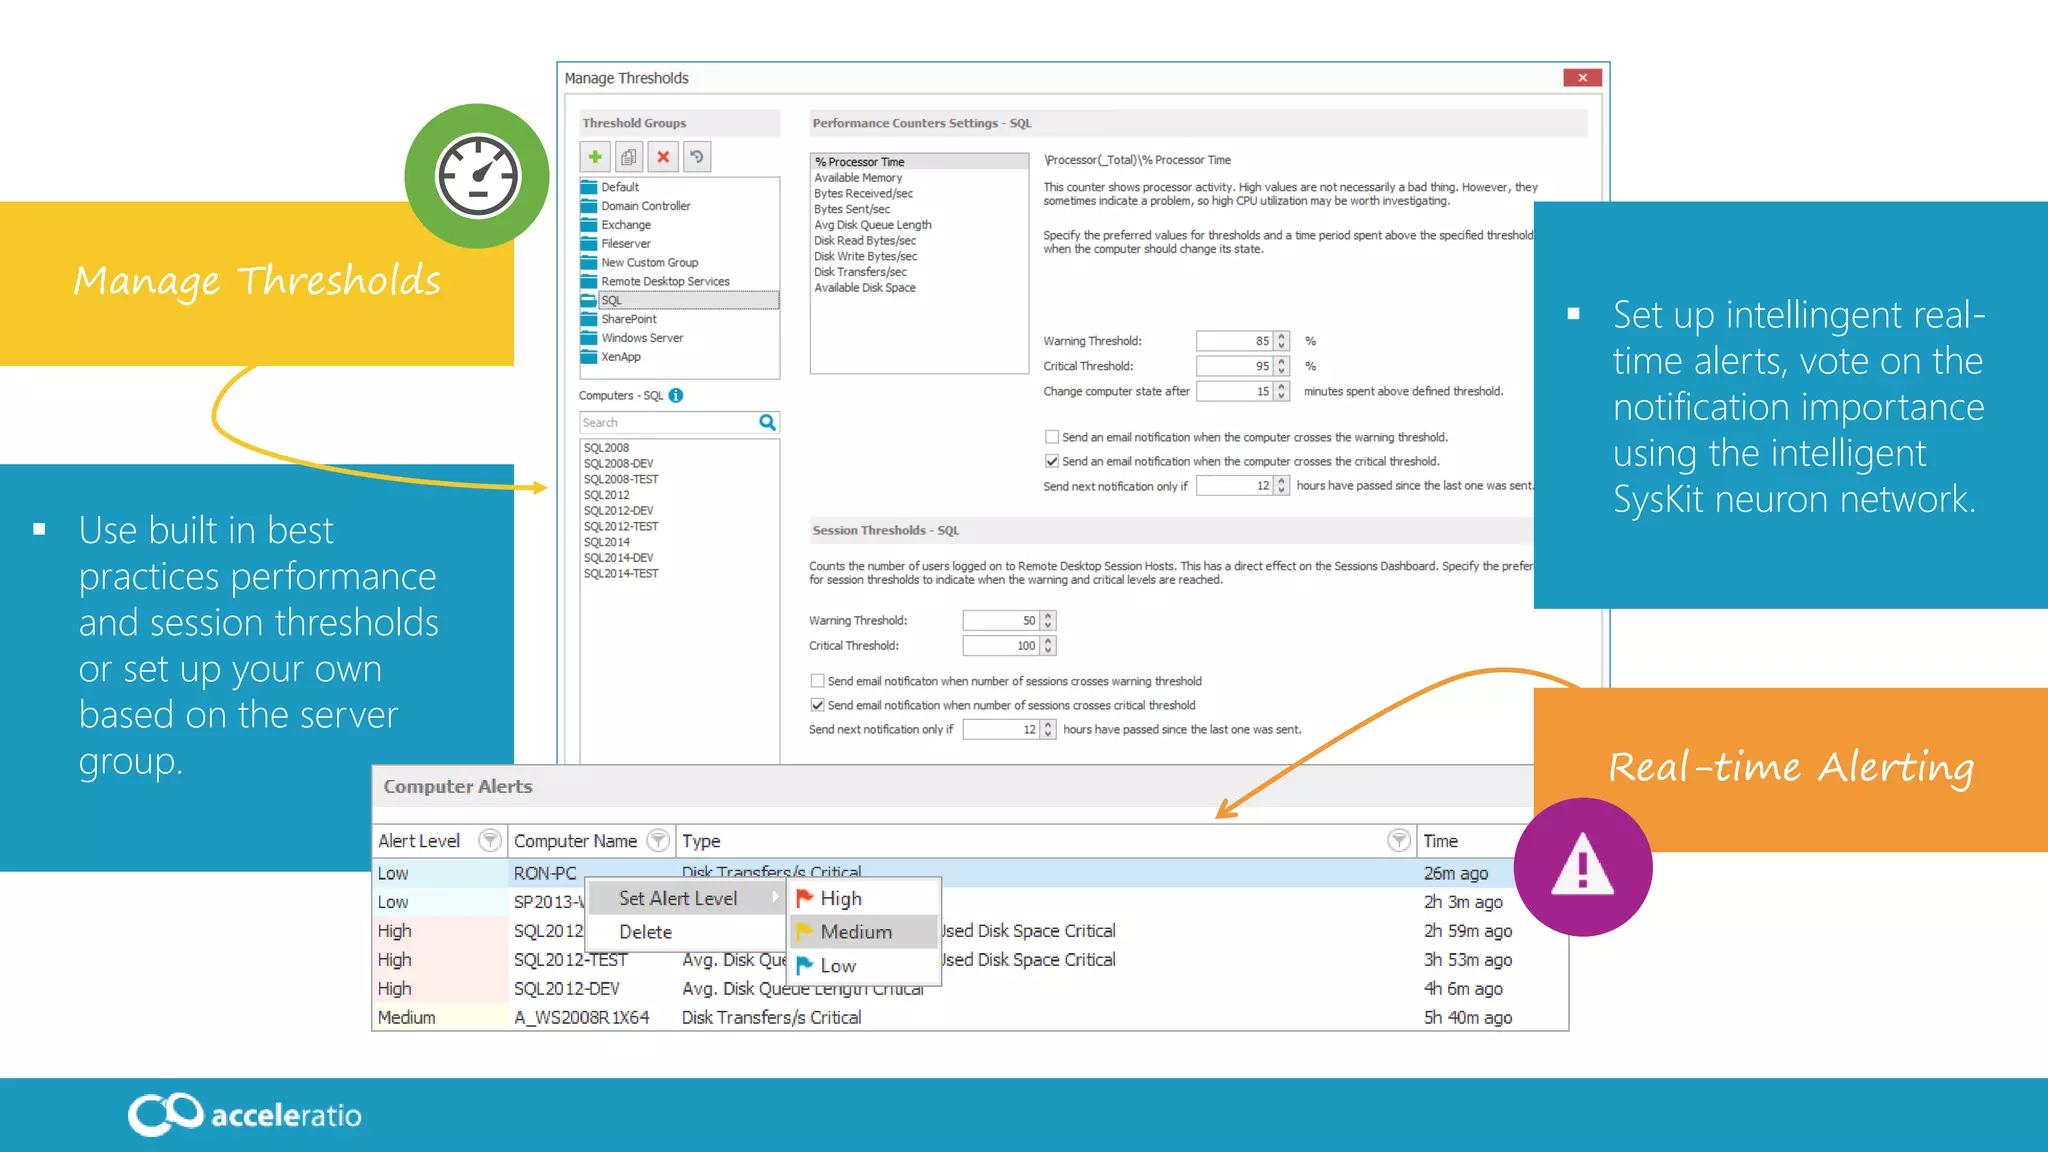Click the magnifier search icon

click(767, 423)
